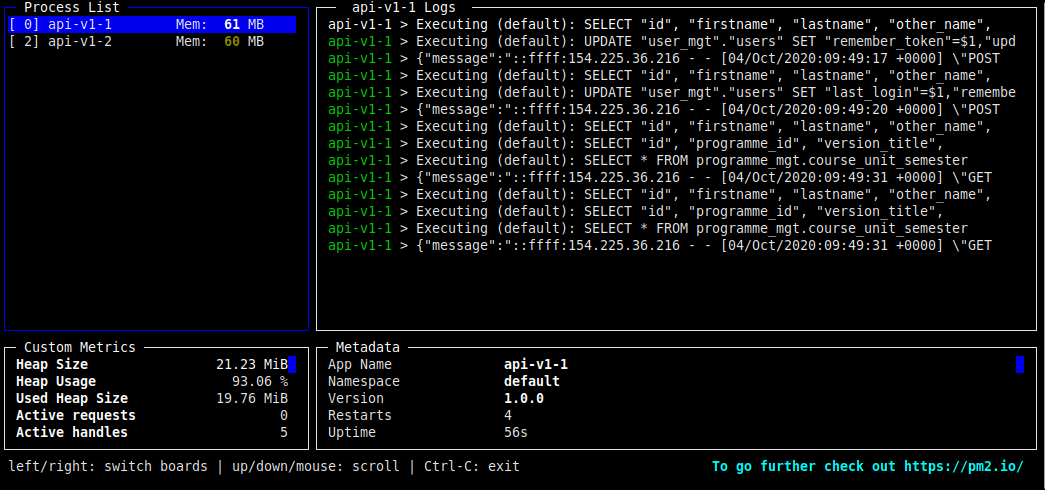Select the Metadata panel header
This screenshot has height=490, width=1045.
point(367,347)
